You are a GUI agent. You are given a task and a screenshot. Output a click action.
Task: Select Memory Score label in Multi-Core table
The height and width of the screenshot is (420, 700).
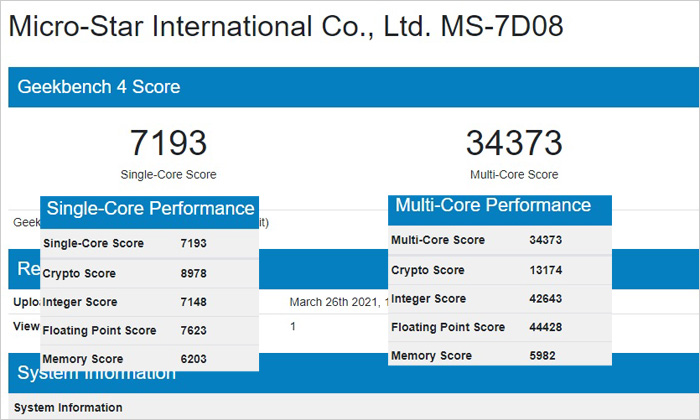point(431,356)
